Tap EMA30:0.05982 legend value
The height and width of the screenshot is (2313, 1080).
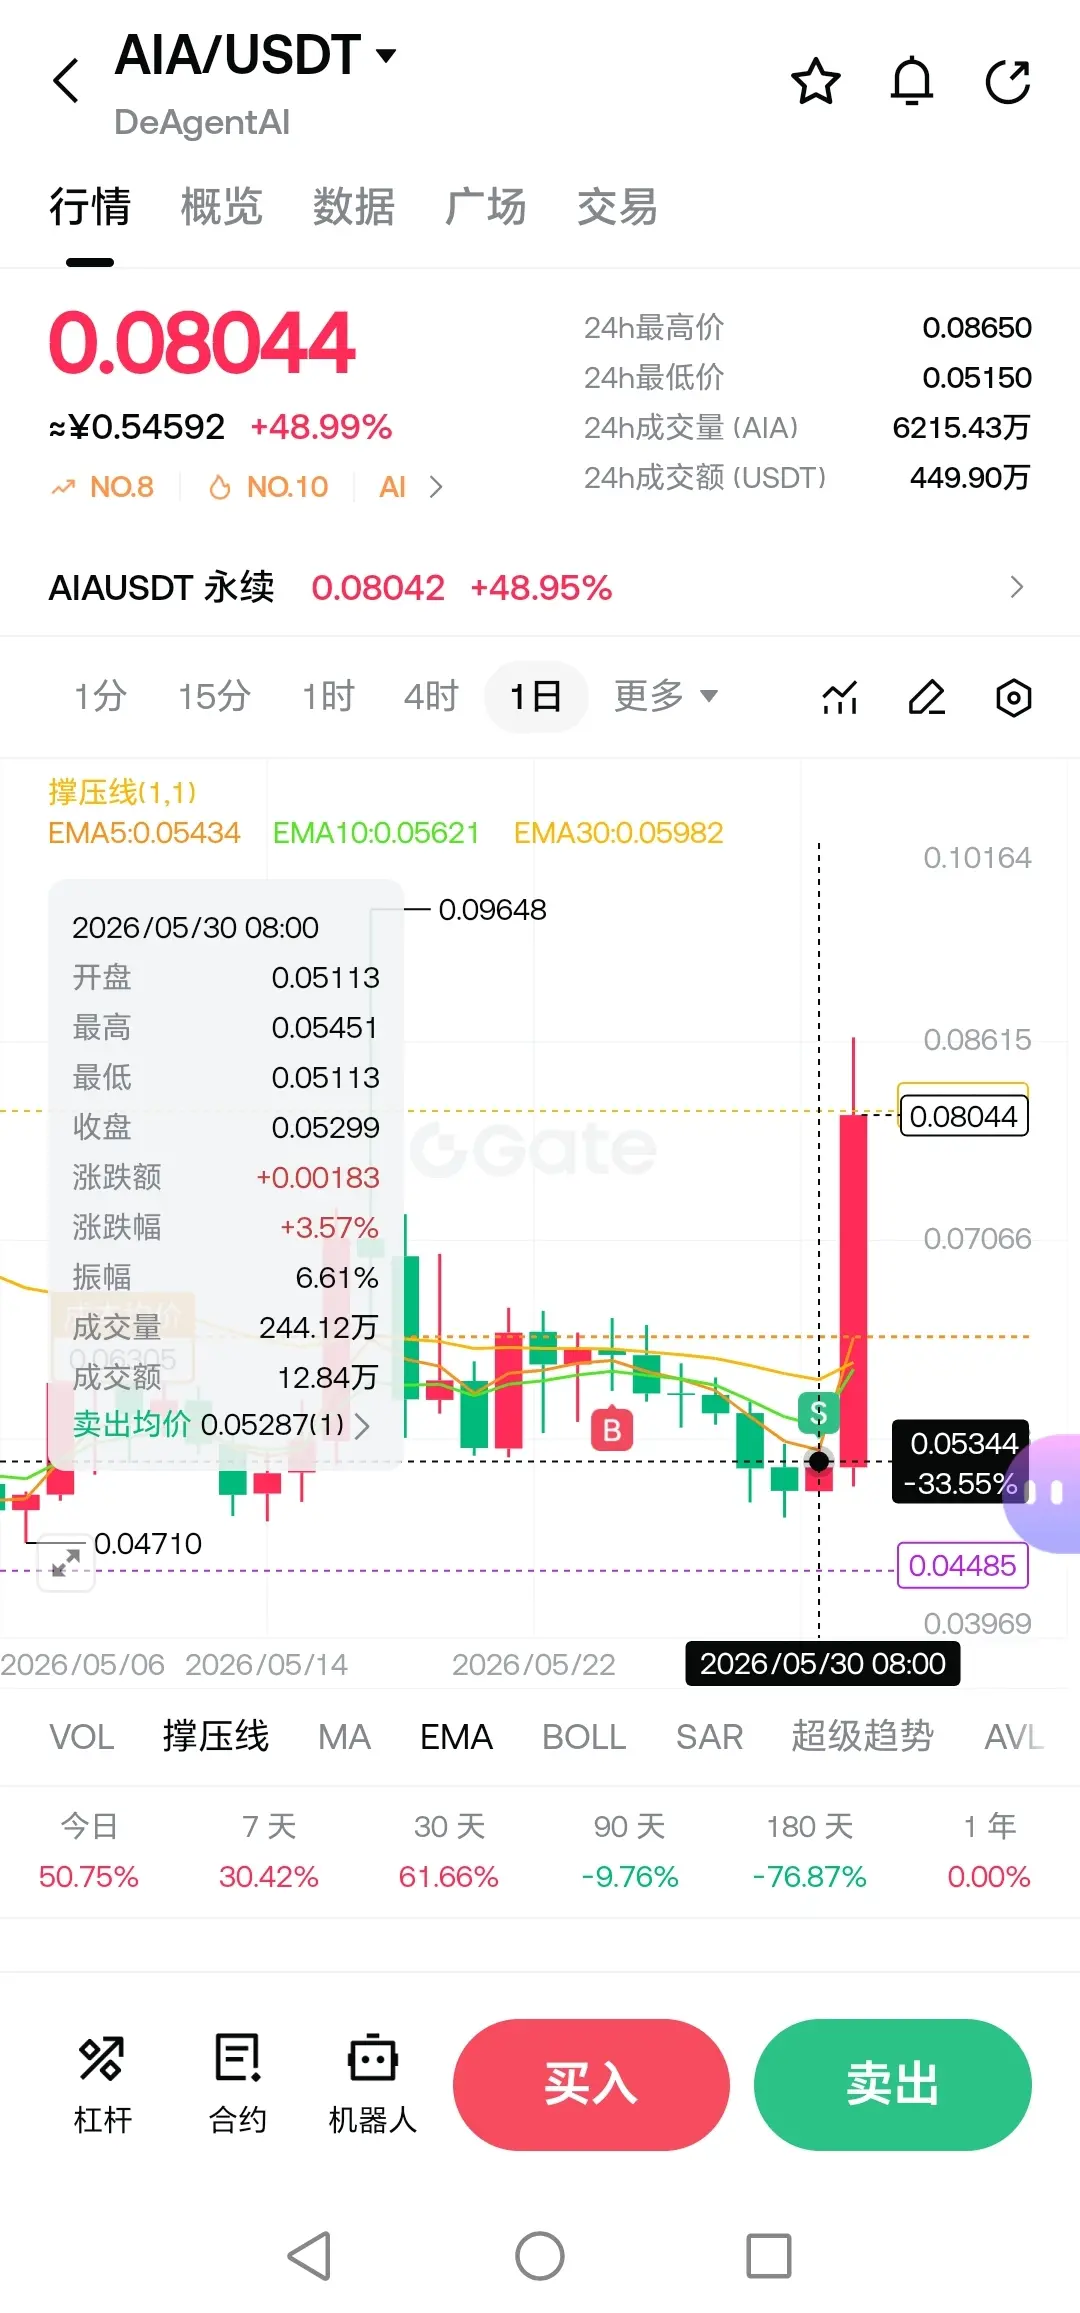tap(618, 833)
